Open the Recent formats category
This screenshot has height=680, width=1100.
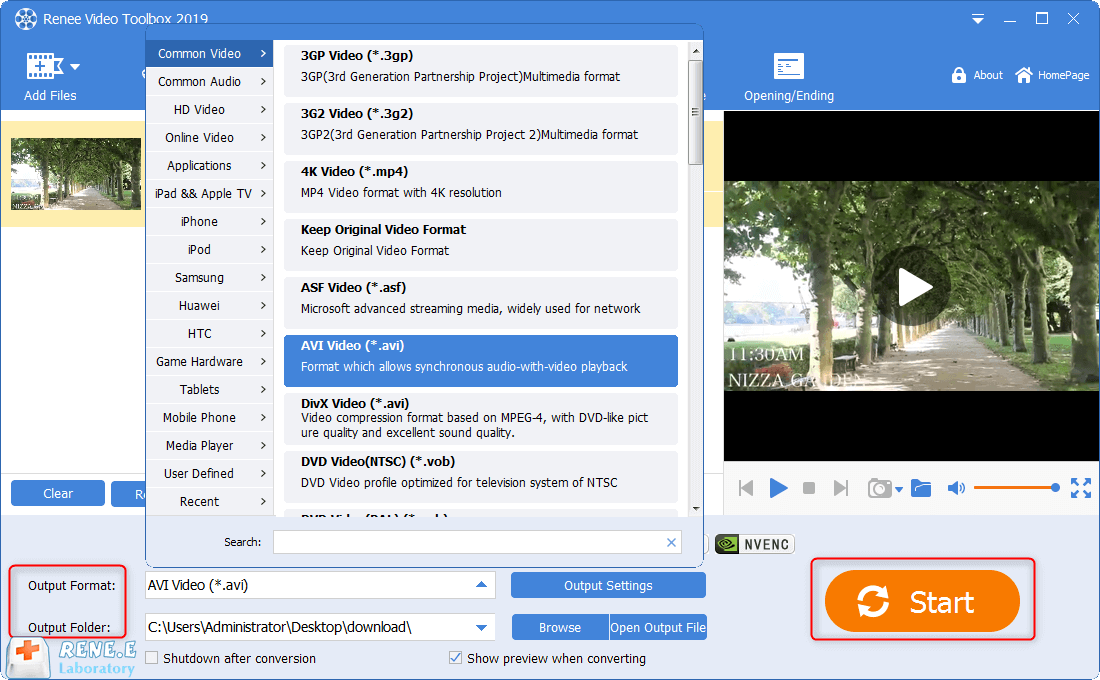click(209, 502)
